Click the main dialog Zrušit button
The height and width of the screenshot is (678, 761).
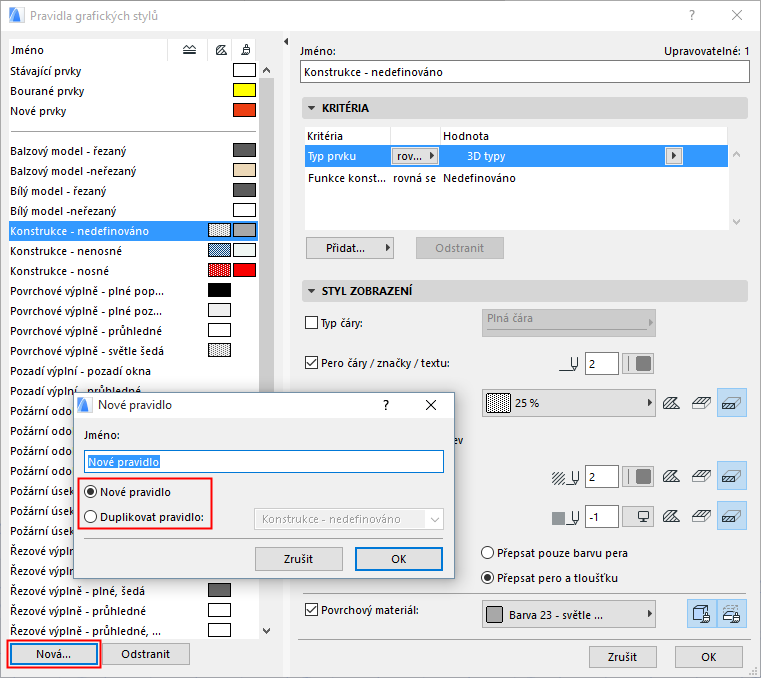tap(623, 657)
